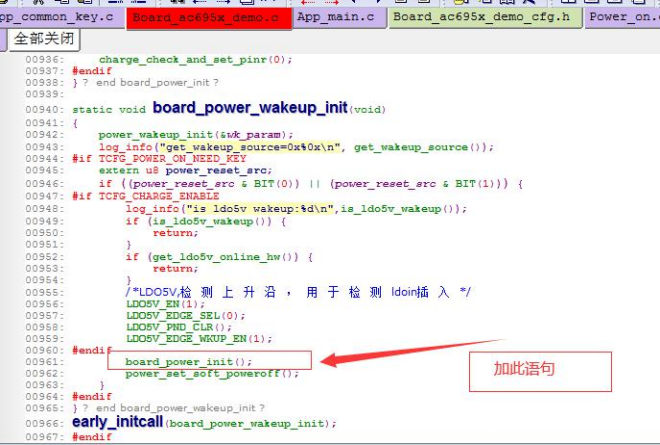Click the return statement on line 953
Viewport: 660px width, 445px height.
(175, 268)
